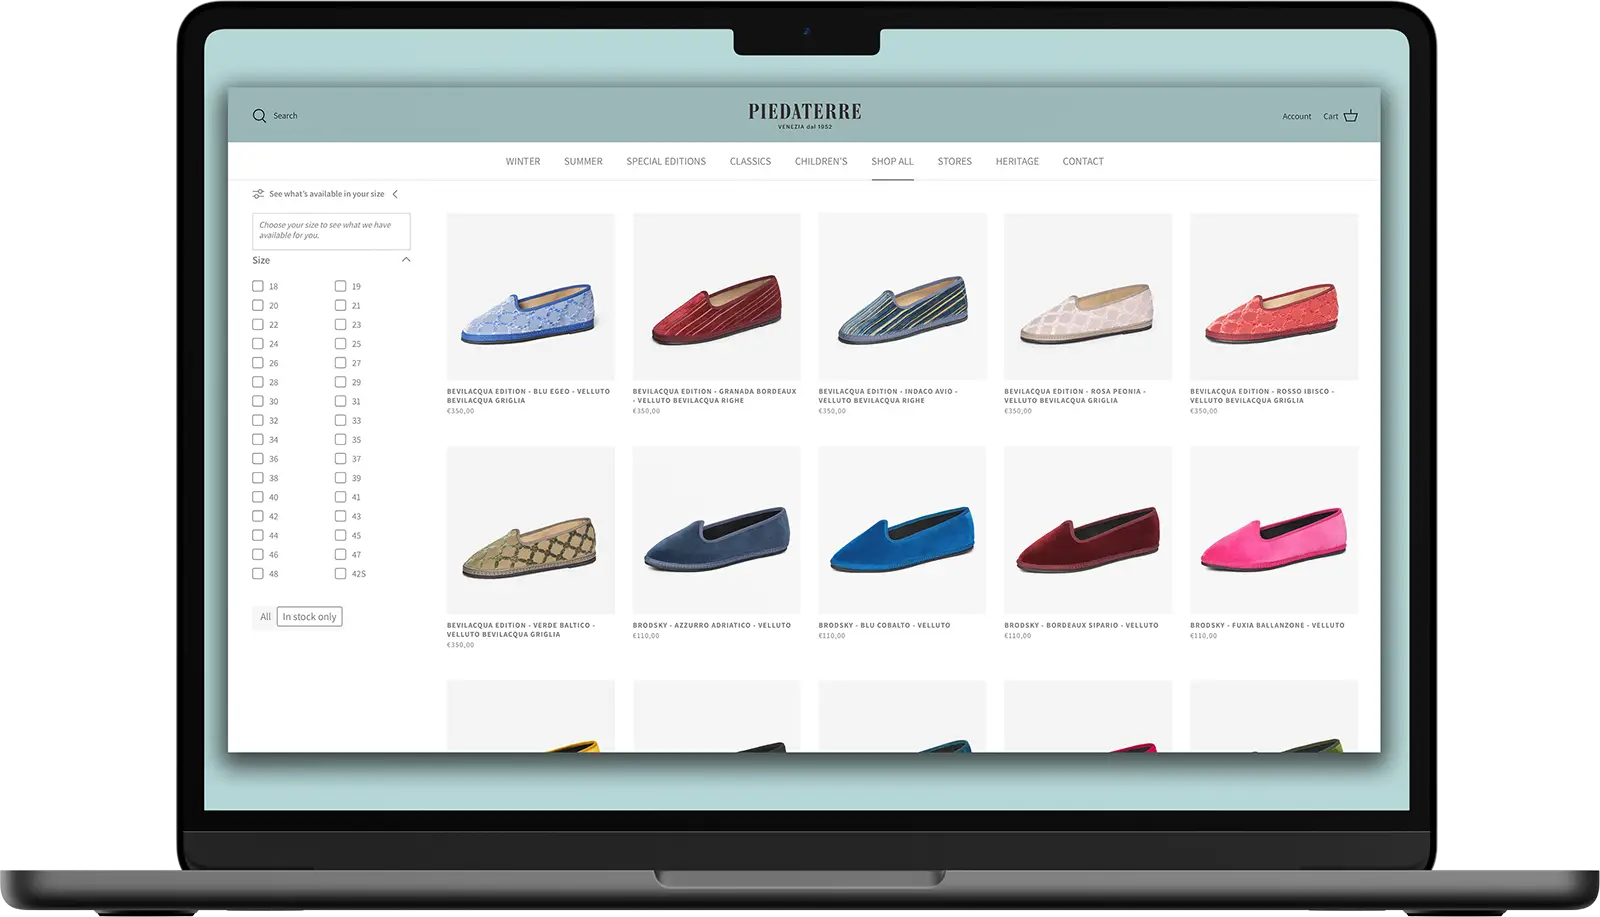This screenshot has height=917, width=1600.
Task: Check size 27 checkbox
Action: click(x=340, y=363)
